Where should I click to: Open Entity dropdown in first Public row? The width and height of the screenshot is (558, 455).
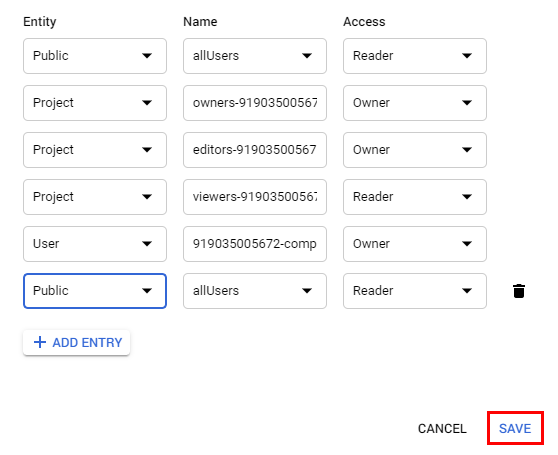point(95,56)
